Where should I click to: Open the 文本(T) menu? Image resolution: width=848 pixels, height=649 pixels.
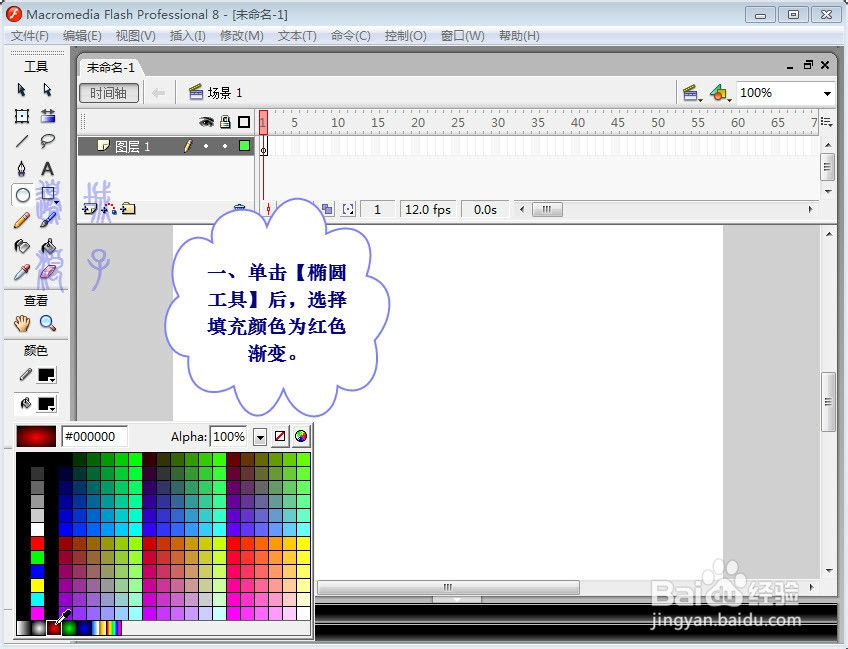click(x=297, y=36)
